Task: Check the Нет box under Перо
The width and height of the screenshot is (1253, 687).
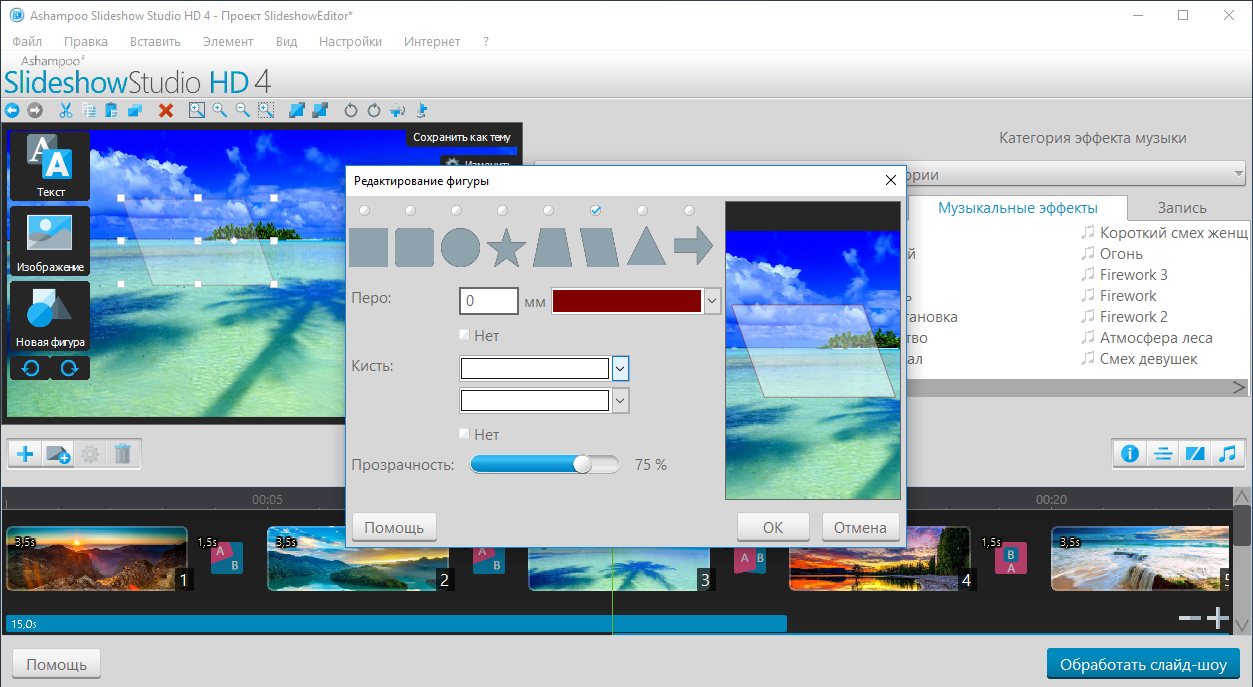Action: 465,336
